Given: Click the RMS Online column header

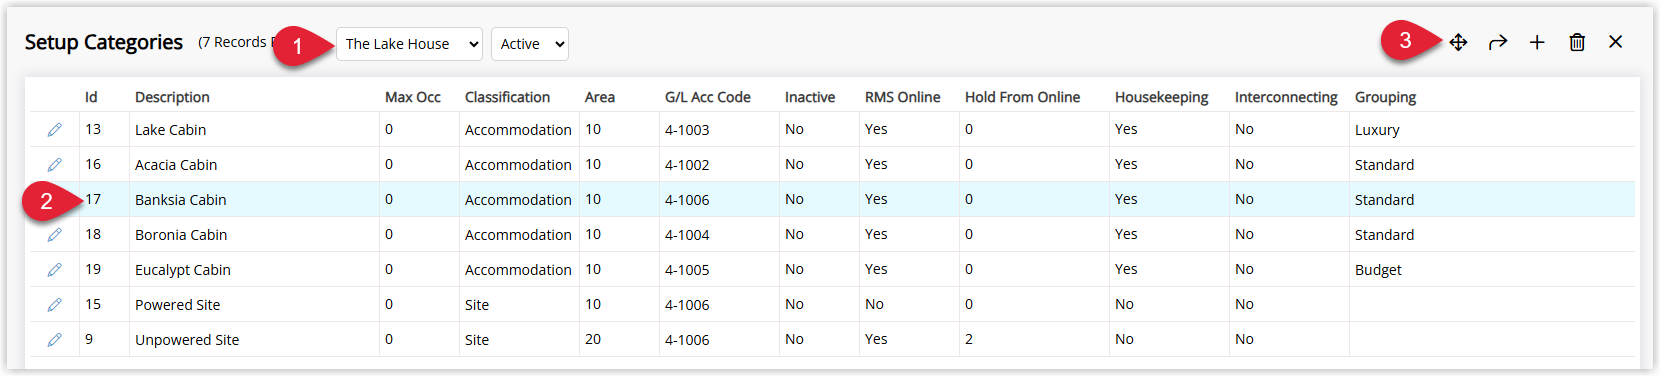Looking at the screenshot, I should pyautogui.click(x=903, y=97).
